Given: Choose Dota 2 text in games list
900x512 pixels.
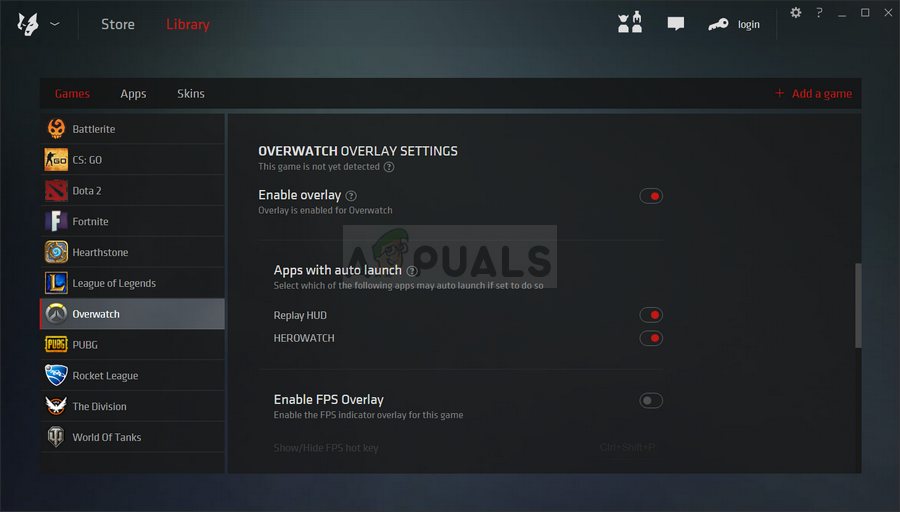Looking at the screenshot, I should (87, 191).
